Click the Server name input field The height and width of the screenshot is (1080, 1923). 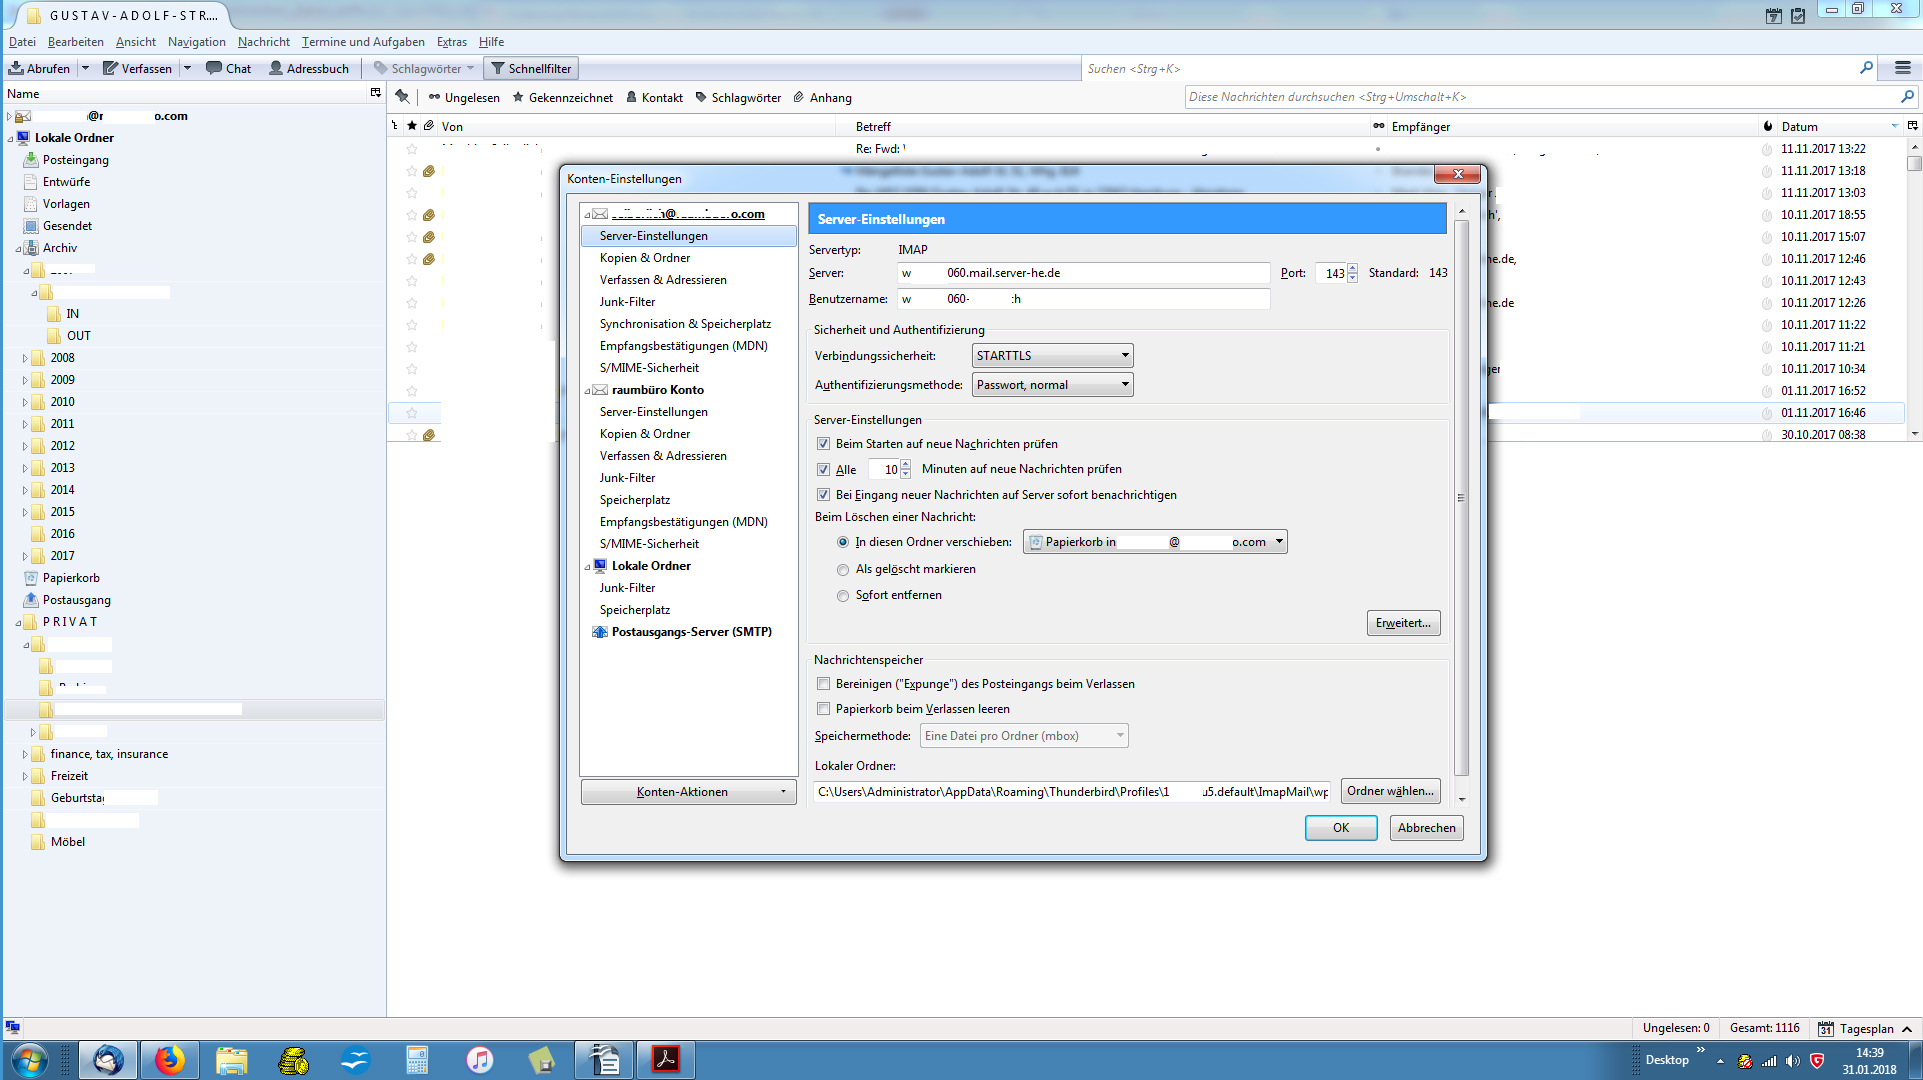point(1084,273)
